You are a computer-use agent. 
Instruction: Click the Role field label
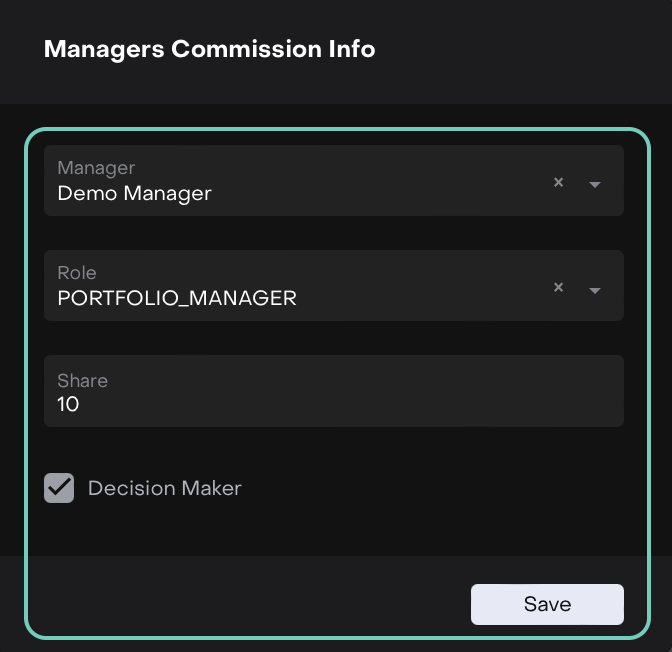(x=77, y=273)
